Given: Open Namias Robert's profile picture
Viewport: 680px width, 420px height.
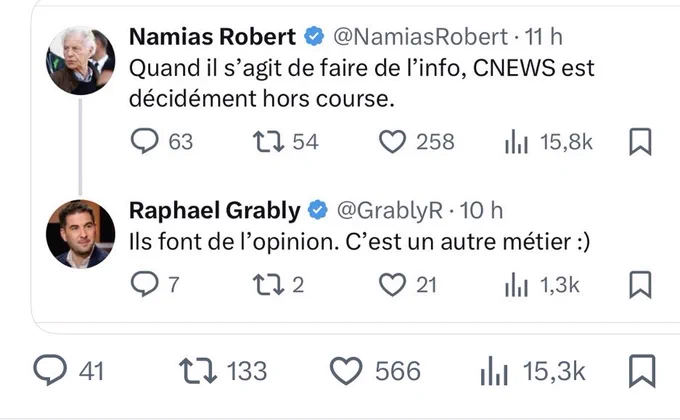Looking at the screenshot, I should click(81, 60).
